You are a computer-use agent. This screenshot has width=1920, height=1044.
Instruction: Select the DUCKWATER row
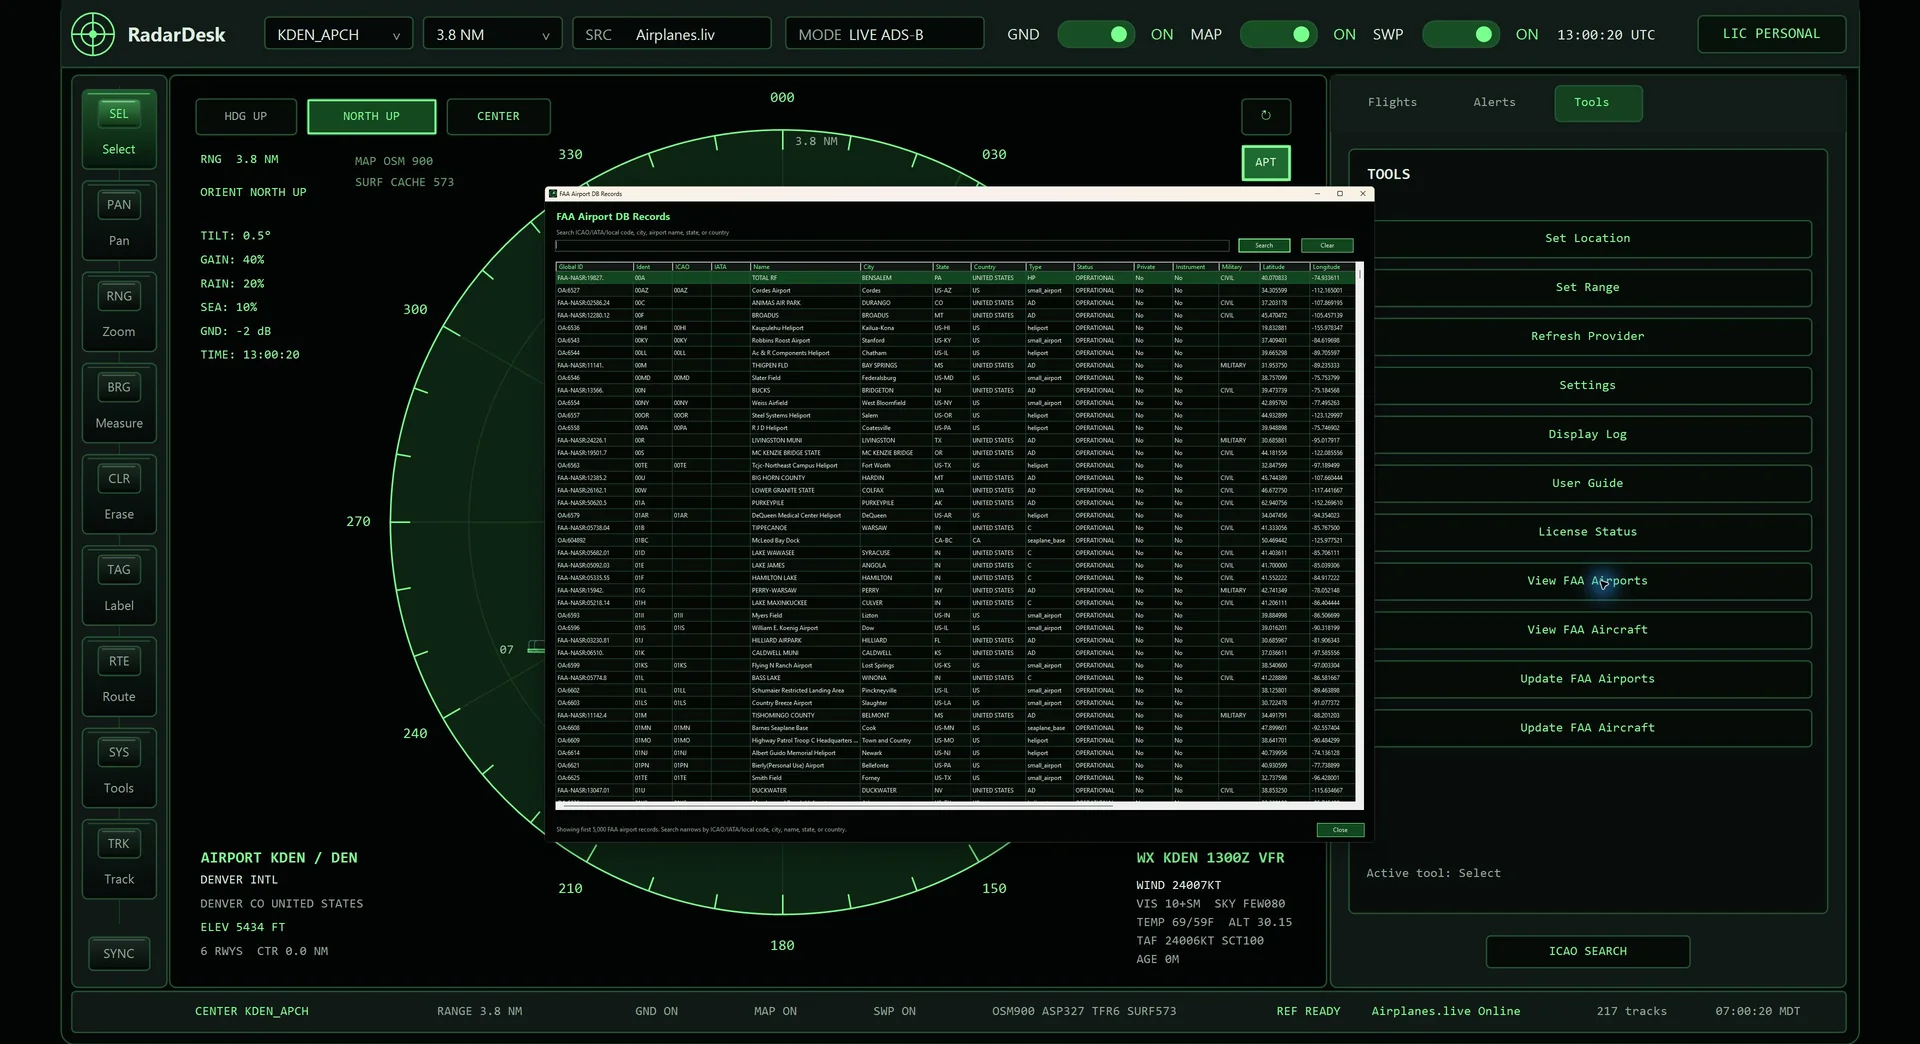point(956,790)
